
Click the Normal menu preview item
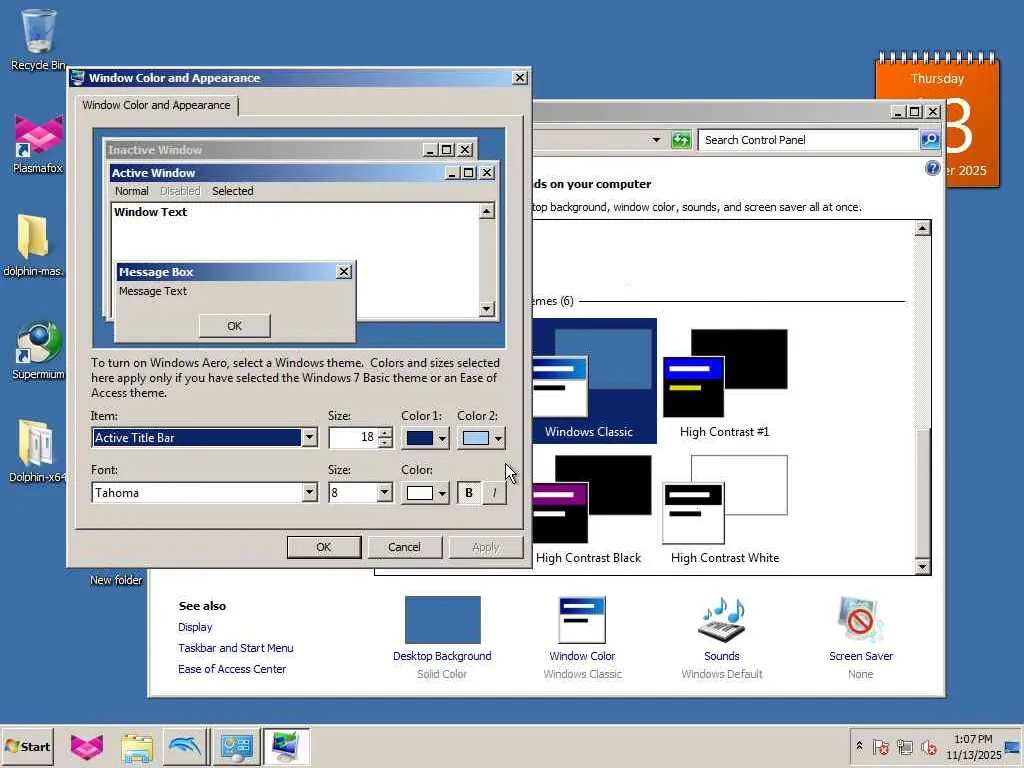click(x=131, y=191)
